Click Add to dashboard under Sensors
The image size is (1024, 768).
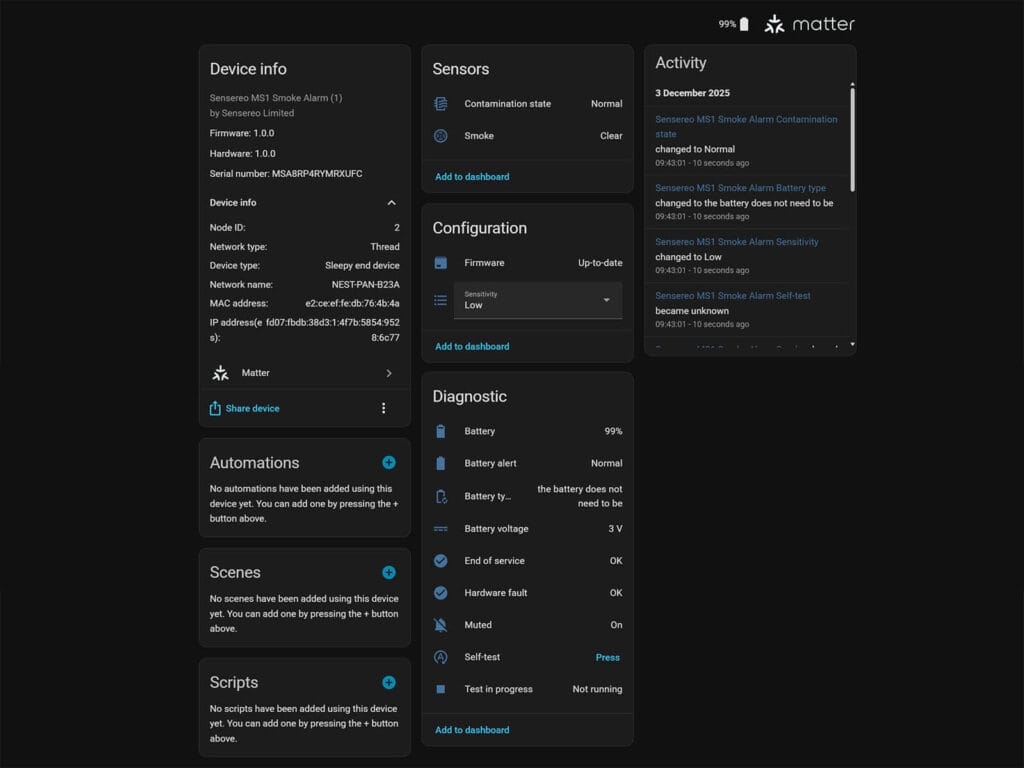click(471, 176)
